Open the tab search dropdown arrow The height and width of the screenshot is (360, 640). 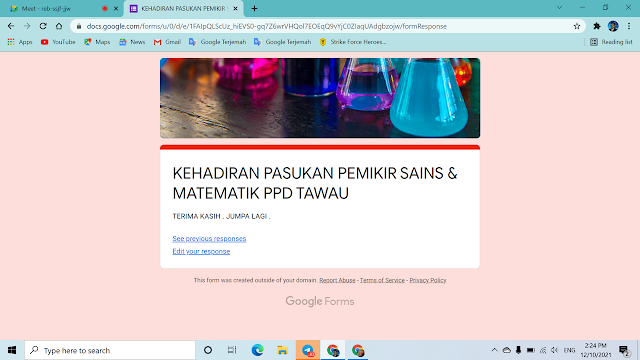[560, 7]
